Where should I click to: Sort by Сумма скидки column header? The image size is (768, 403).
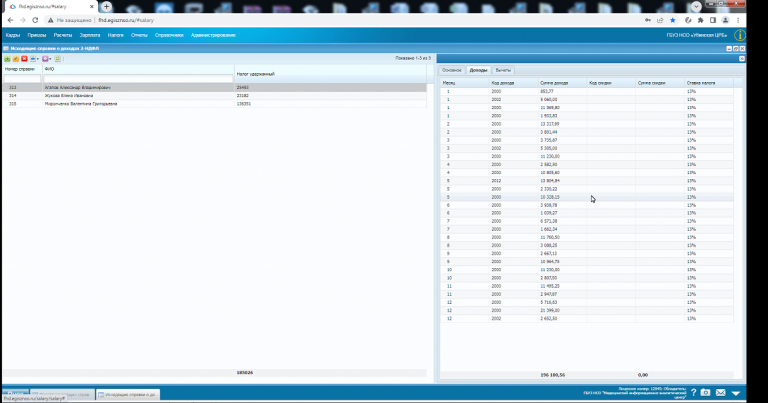tap(660, 83)
